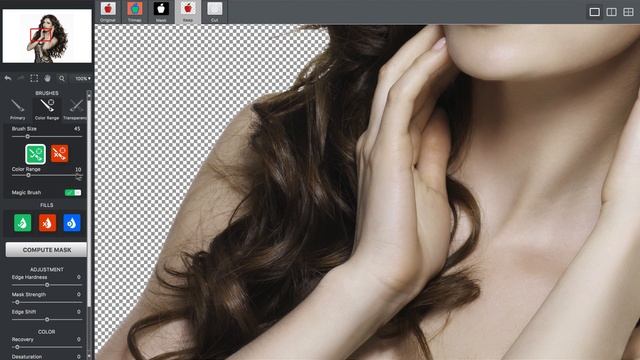
Task: Click the Brush Size value 45
Action: tap(77, 129)
